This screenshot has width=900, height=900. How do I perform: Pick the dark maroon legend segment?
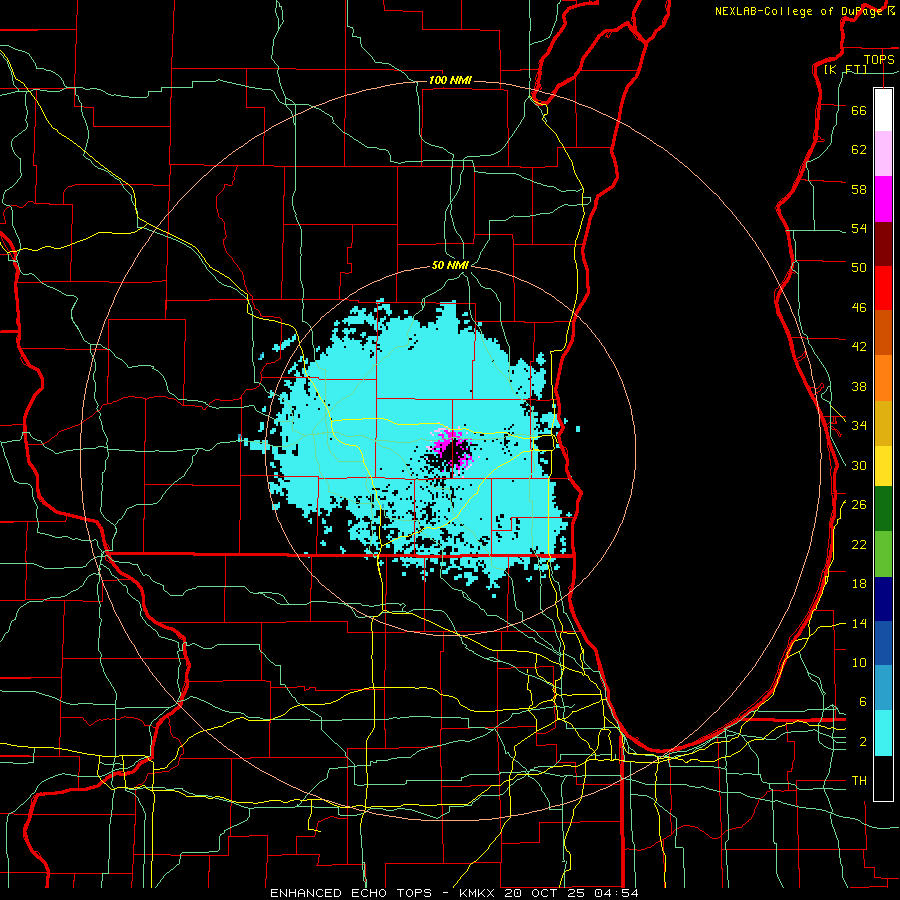pos(883,244)
